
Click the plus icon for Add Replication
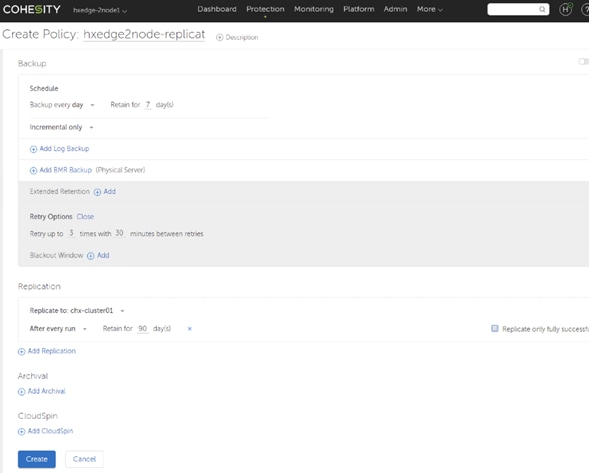pyautogui.click(x=21, y=352)
